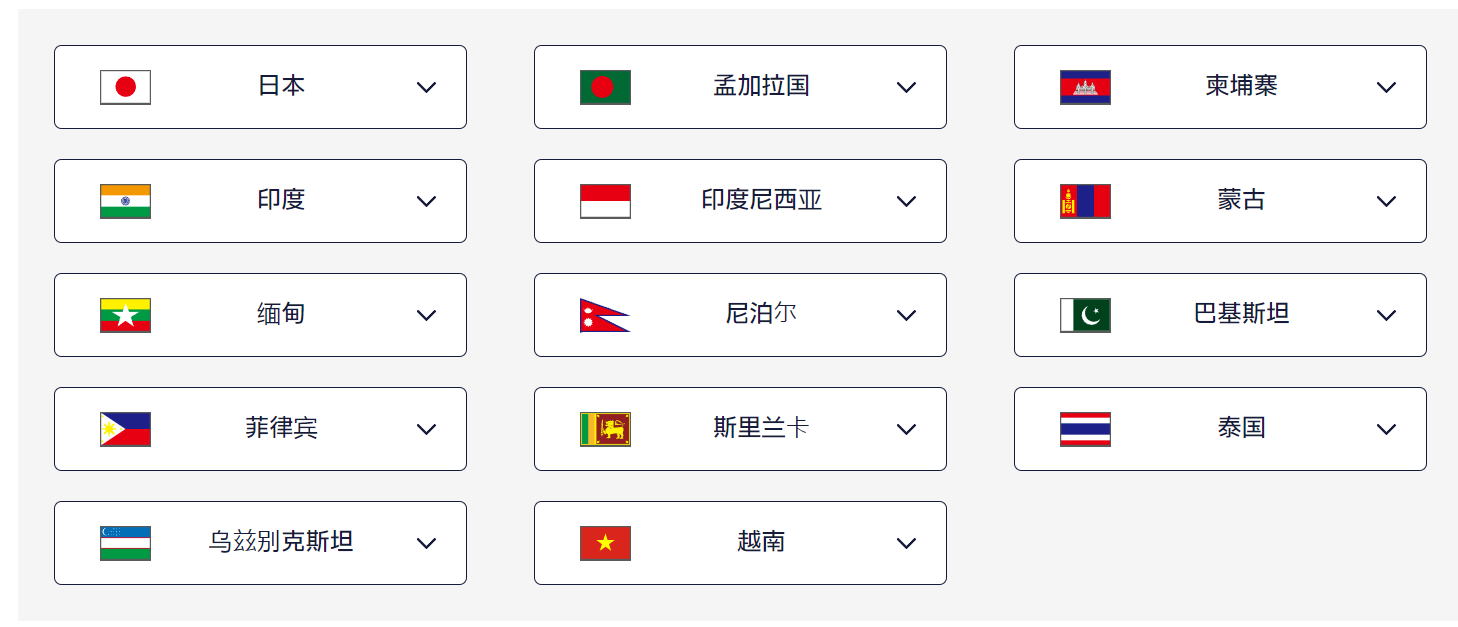
Task: Click the Sri Lanka flag icon
Action: (605, 429)
